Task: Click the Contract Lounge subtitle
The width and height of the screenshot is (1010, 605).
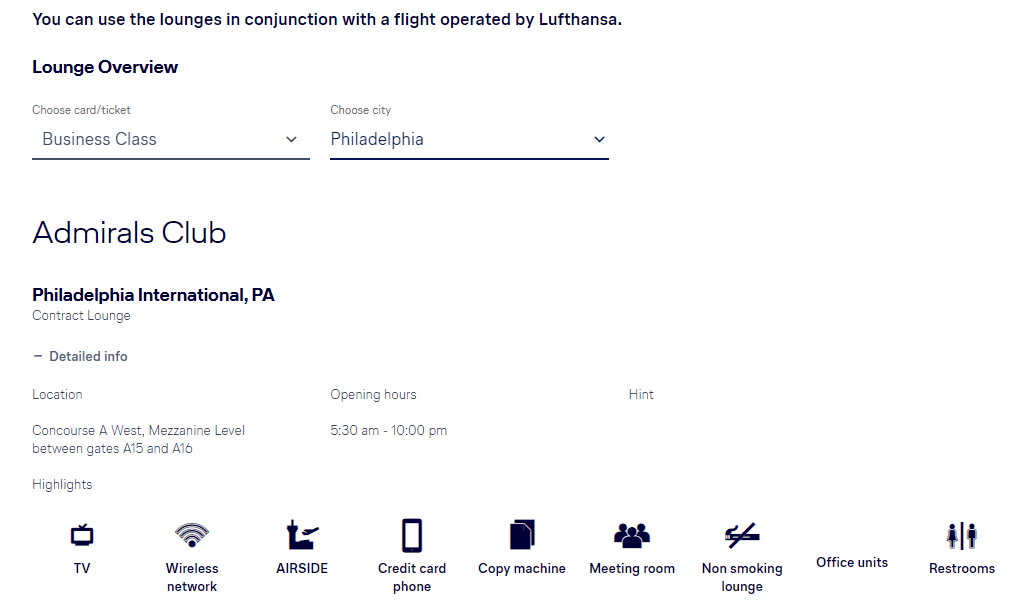Action: click(81, 316)
